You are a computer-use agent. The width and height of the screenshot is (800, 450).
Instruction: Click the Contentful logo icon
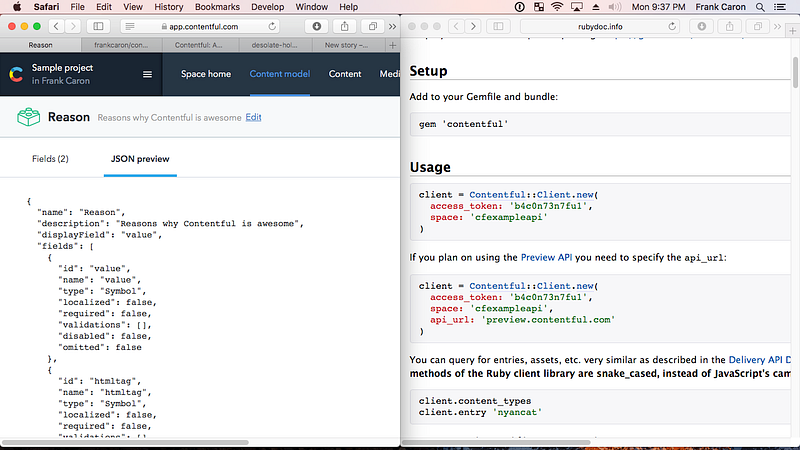click(x=16, y=74)
